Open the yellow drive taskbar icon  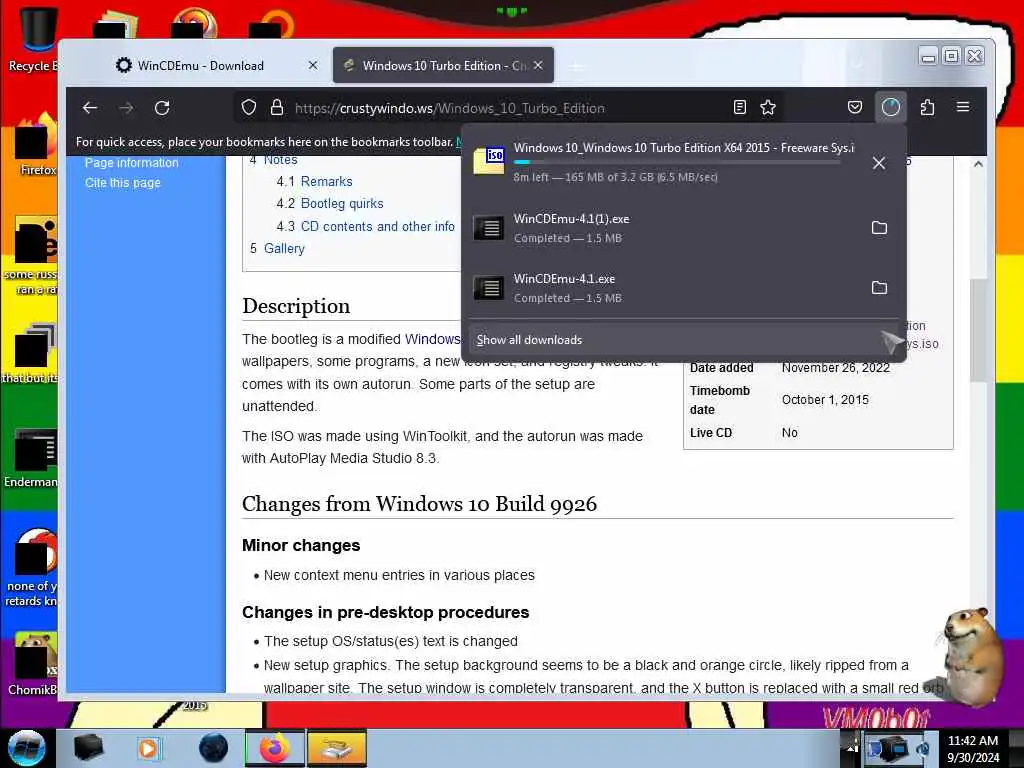(337, 748)
